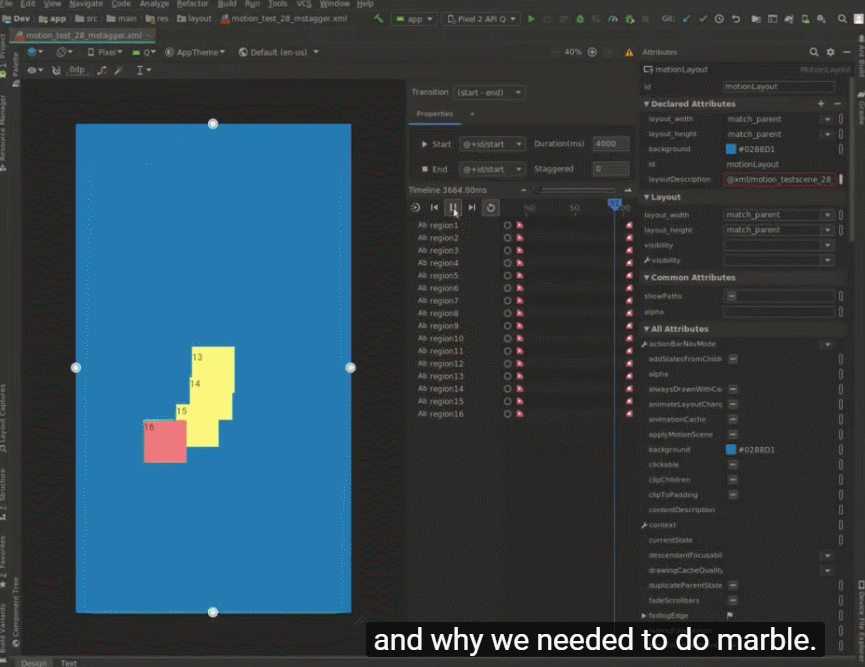Toggle the circle for region9 row
The width and height of the screenshot is (865, 667).
coord(508,326)
